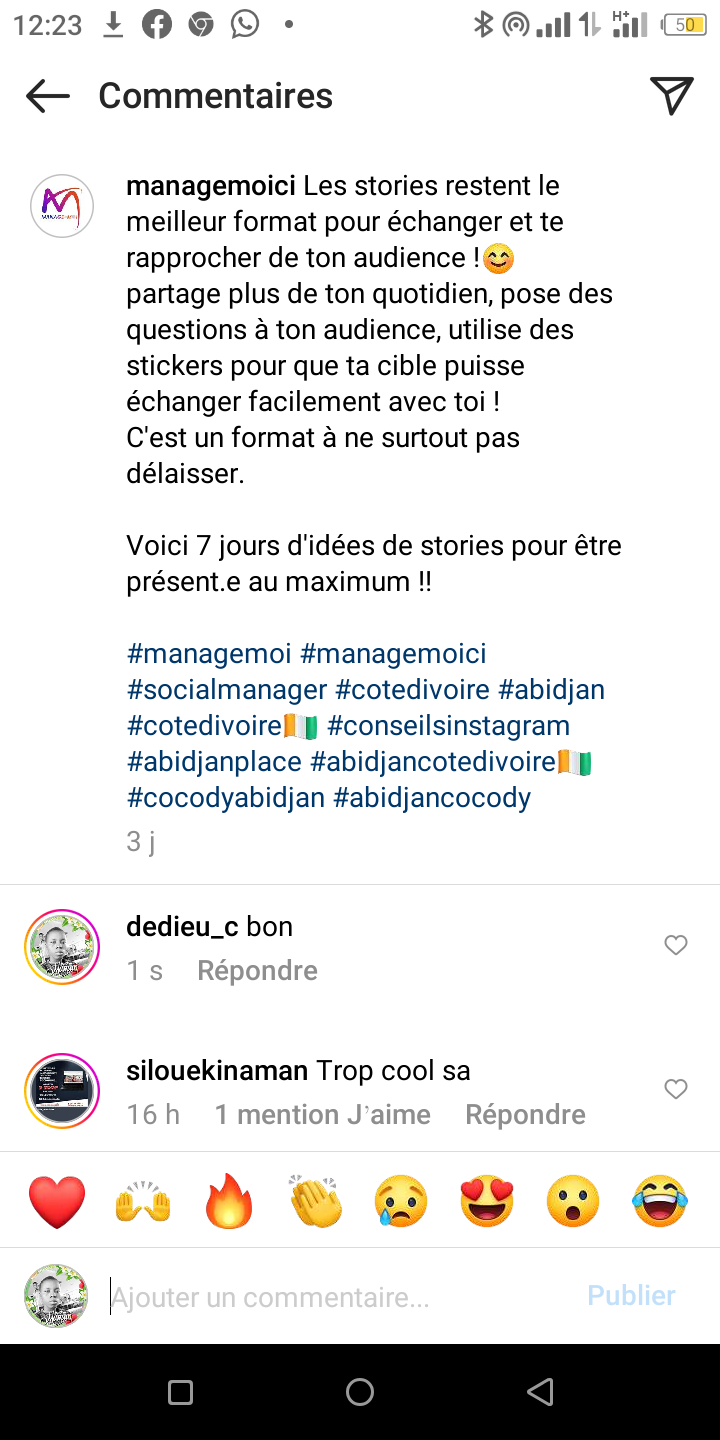Insert fire emoji reaction
The width and height of the screenshot is (720, 1440).
coord(229,1201)
